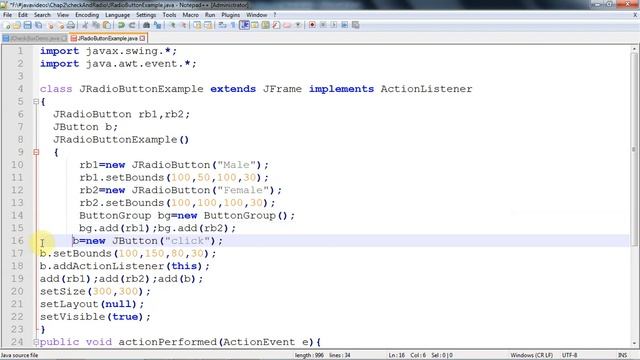Image resolution: width=640 pixels, height=360 pixels.
Task: Click the green Undo arrow icon
Action: click(121, 25)
